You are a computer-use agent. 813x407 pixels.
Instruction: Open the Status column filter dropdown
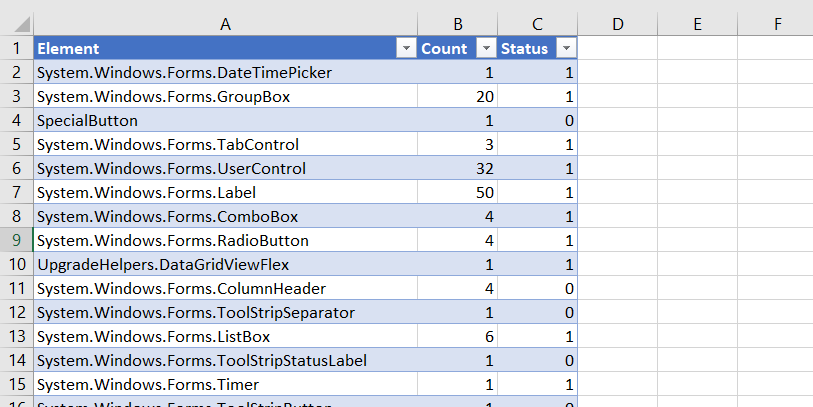tap(565, 48)
